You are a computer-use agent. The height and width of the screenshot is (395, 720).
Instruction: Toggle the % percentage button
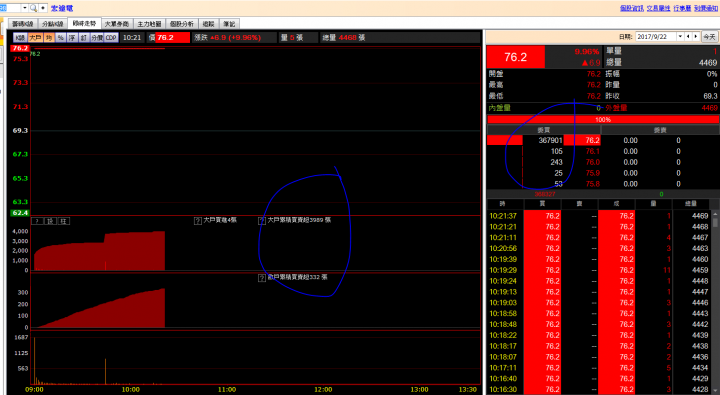pos(60,38)
